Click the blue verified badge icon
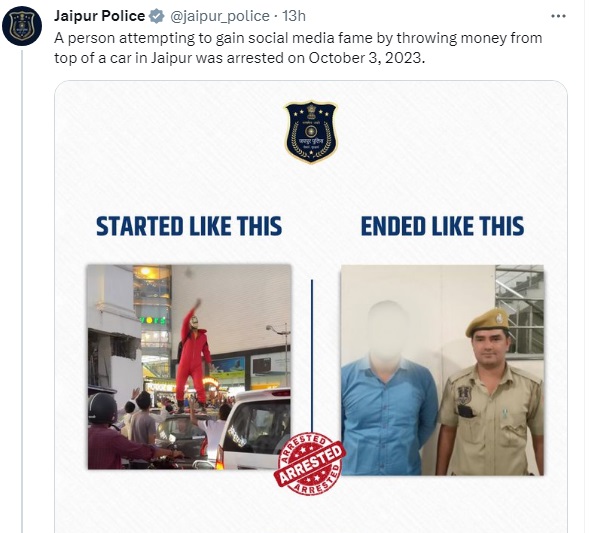Viewport: 589px width, 533px height. click(x=157, y=17)
